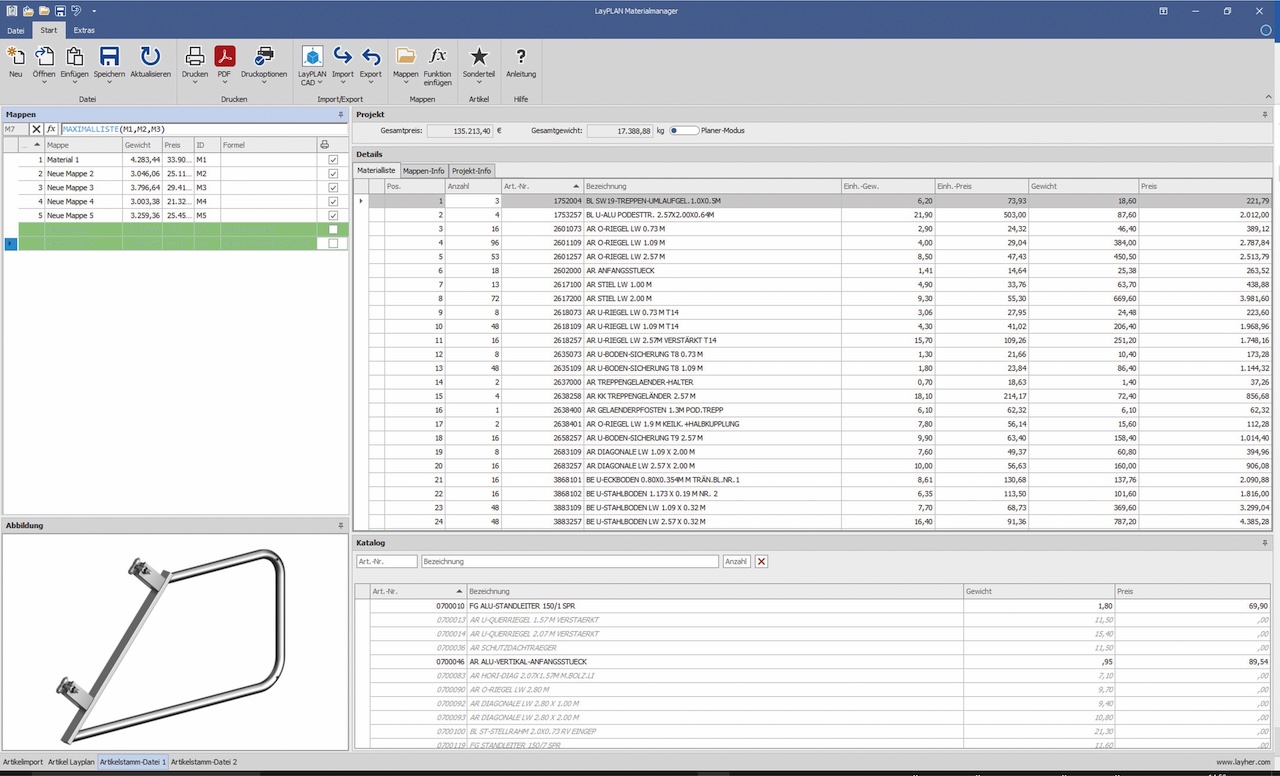This screenshot has width=1280, height=776.
Task: Clear catalog filter with red X button
Action: pos(761,562)
